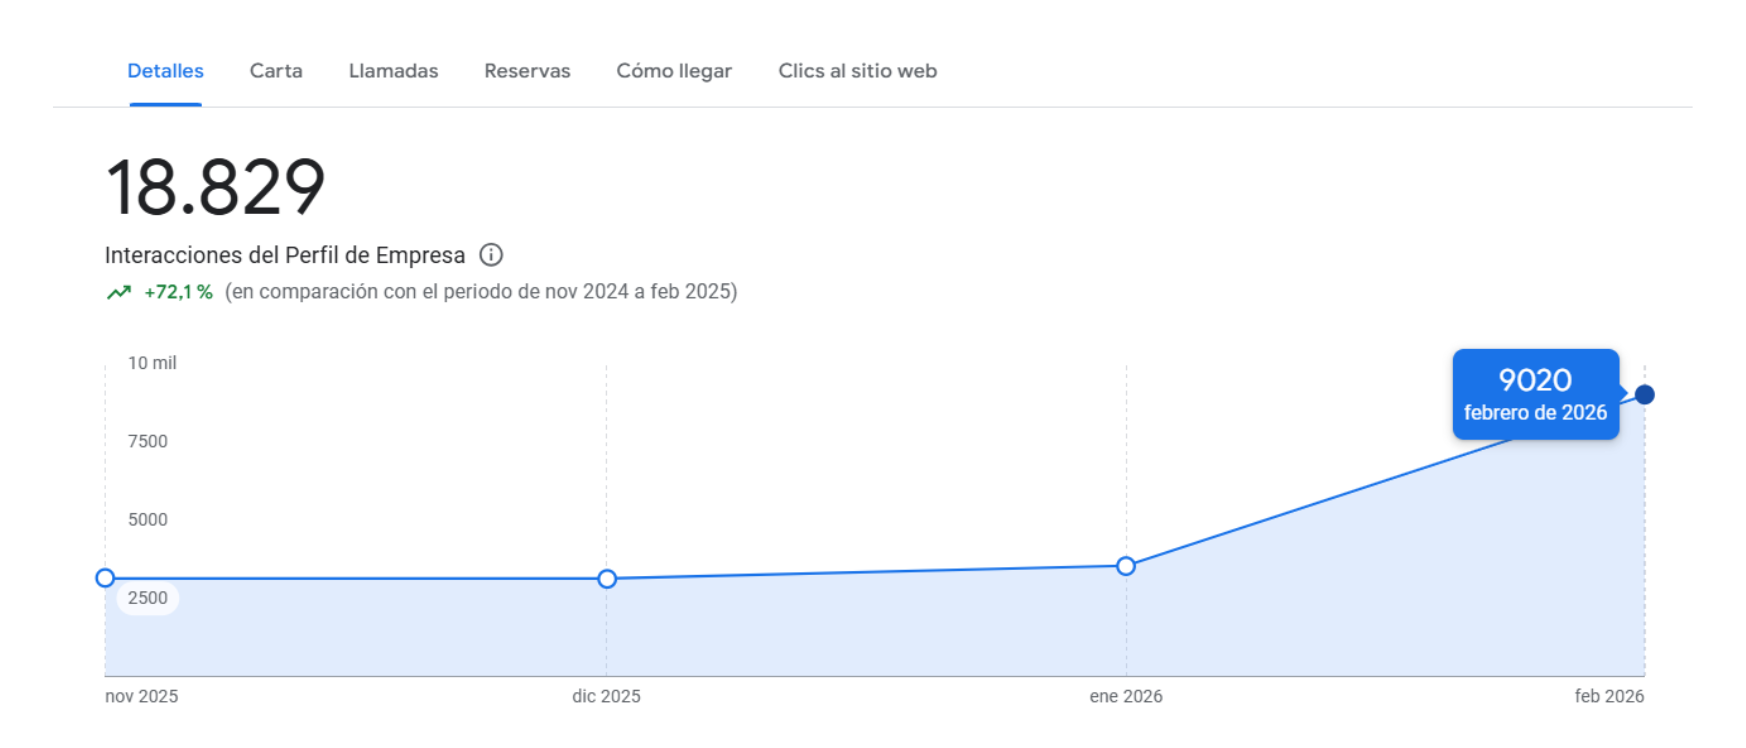Click the 2500 y-axis label pill
This screenshot has height=748, width=1746.
[148, 598]
